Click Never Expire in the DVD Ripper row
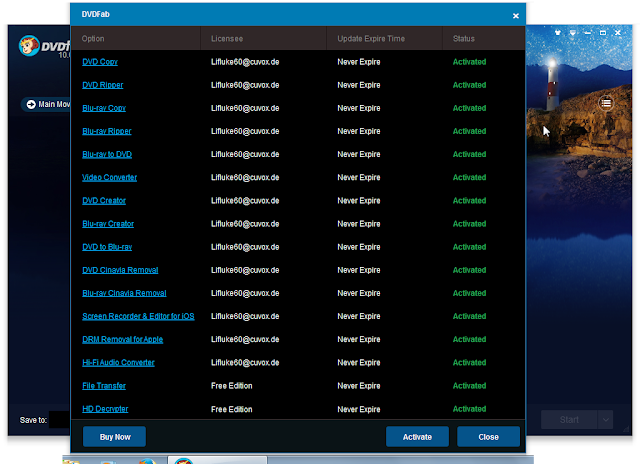Image resolution: width=640 pixels, height=464 pixels. pos(359,85)
